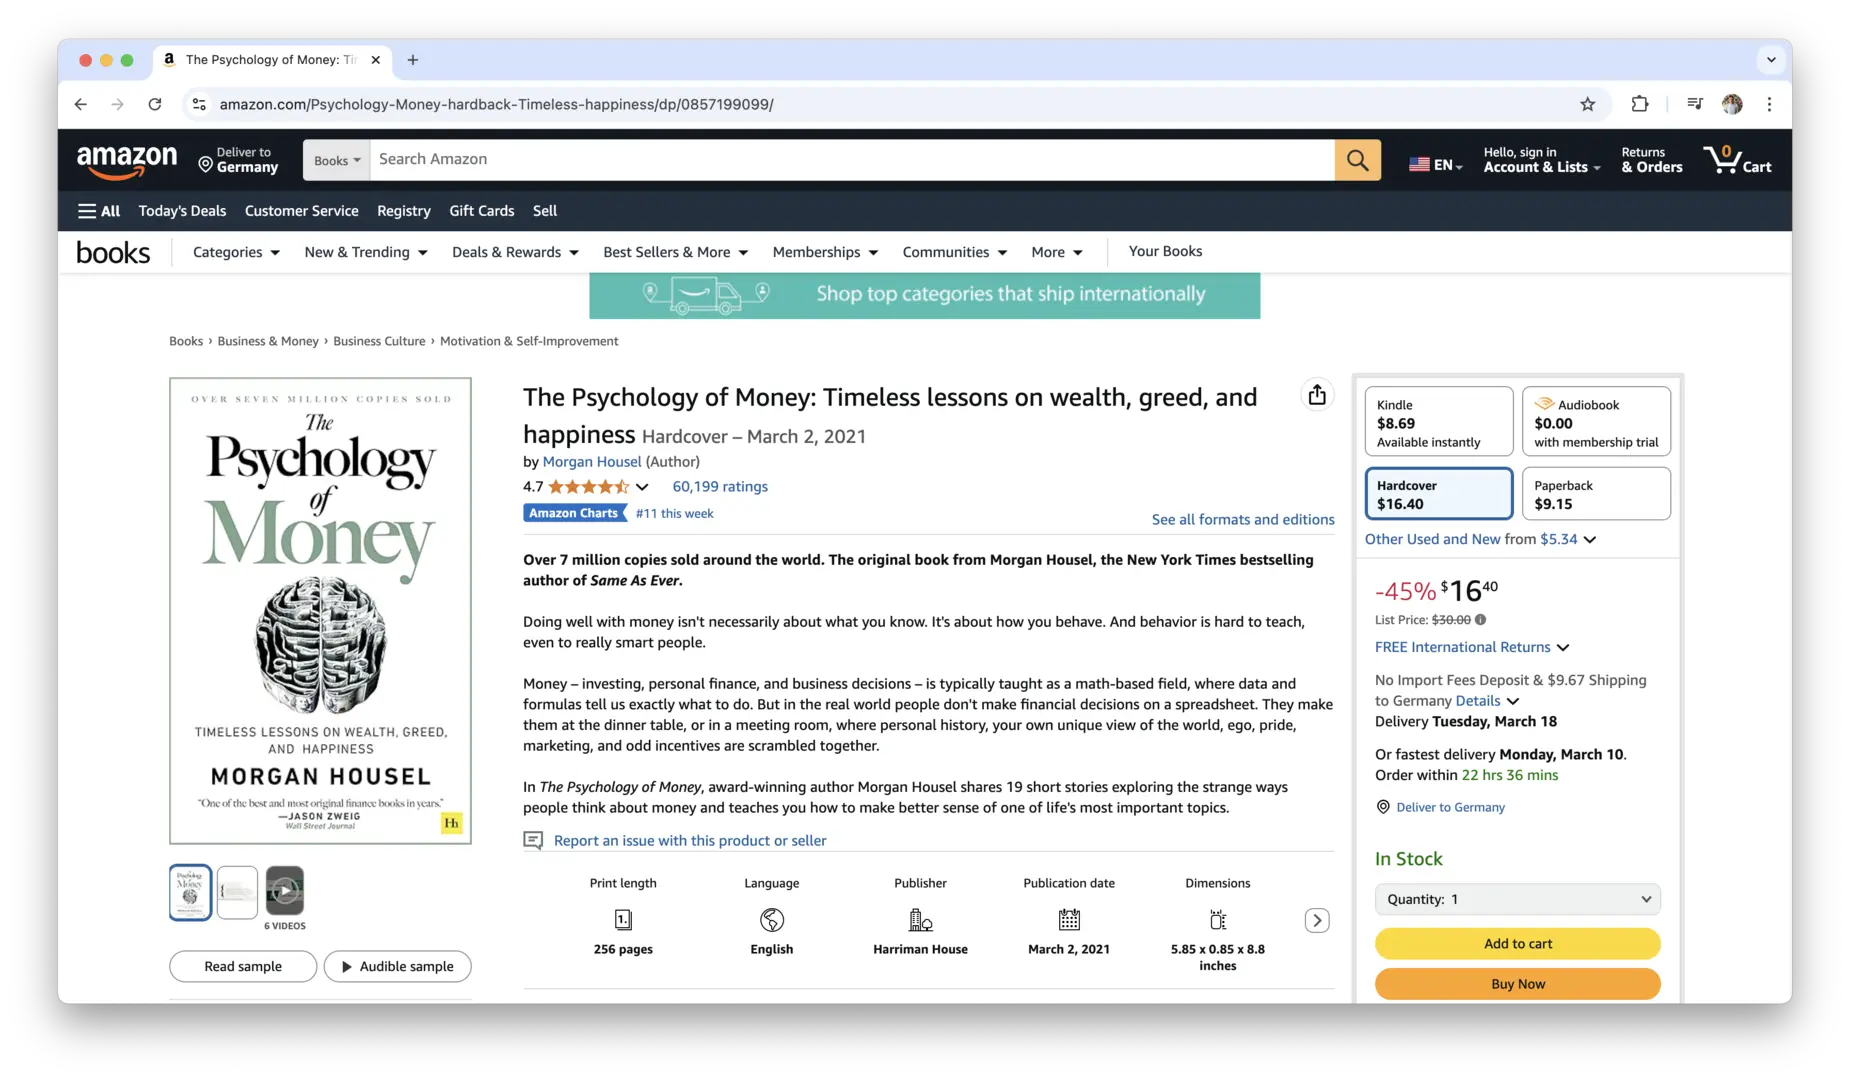Click the browser back arrow

(81, 104)
